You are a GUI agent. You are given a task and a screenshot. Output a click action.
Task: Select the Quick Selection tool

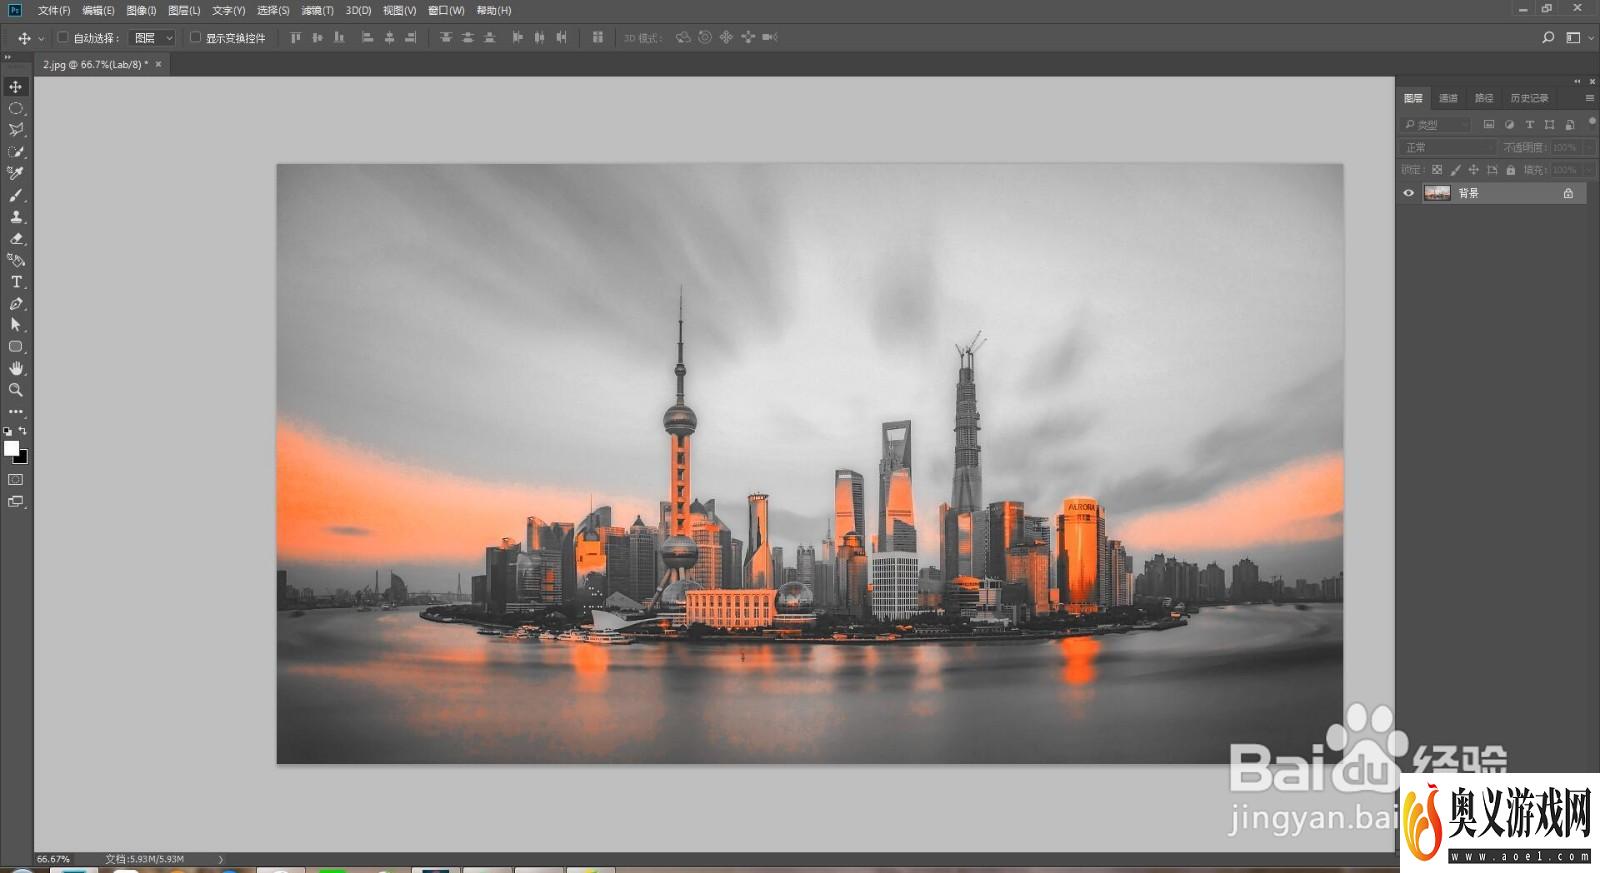16,152
